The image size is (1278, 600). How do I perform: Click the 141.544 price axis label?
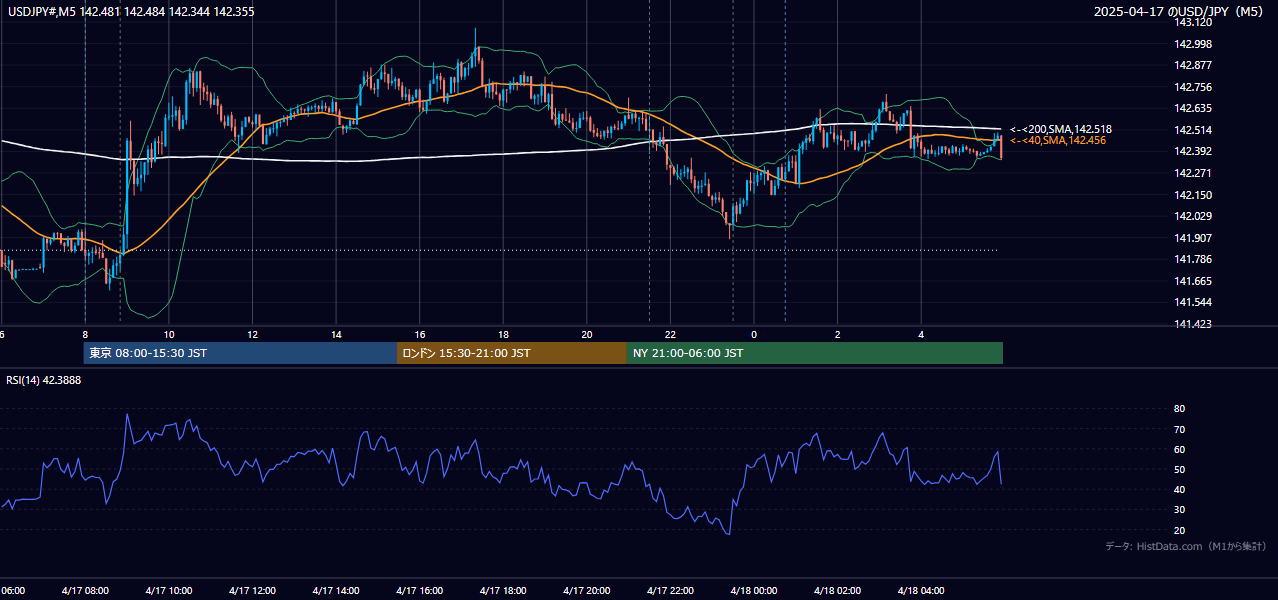point(1192,302)
